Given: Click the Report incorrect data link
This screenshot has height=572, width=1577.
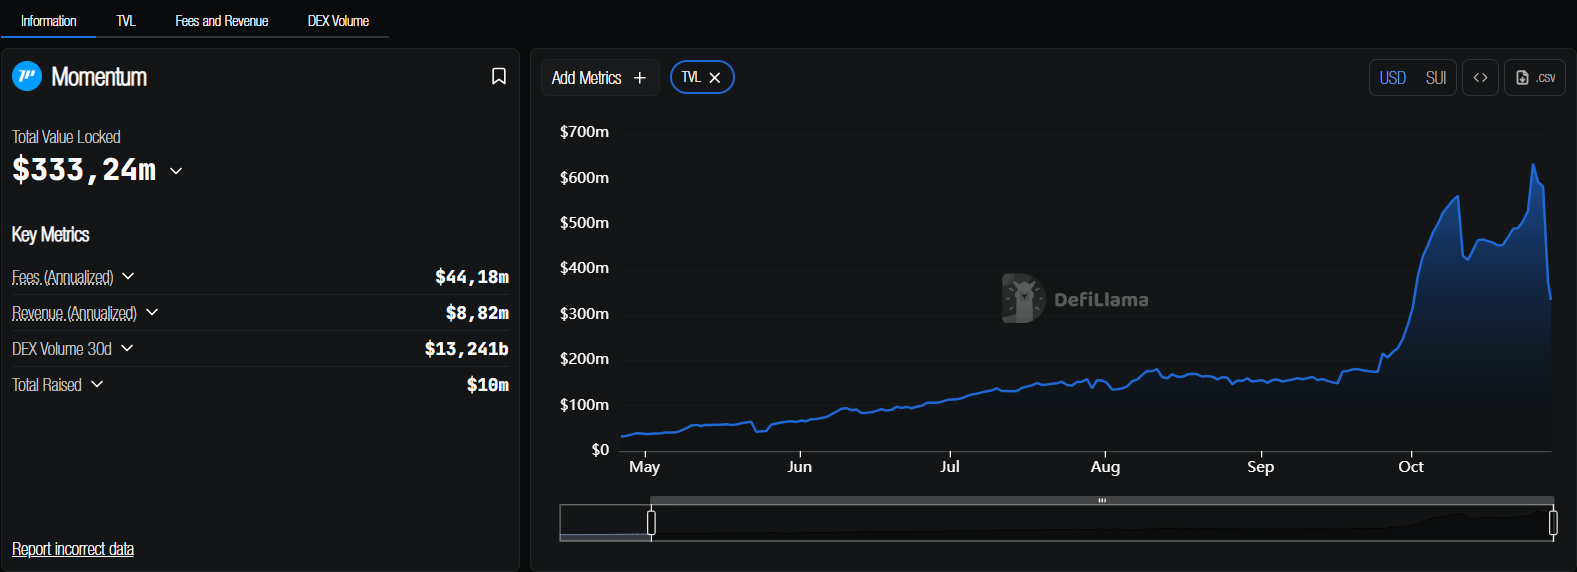Looking at the screenshot, I should coord(73,549).
